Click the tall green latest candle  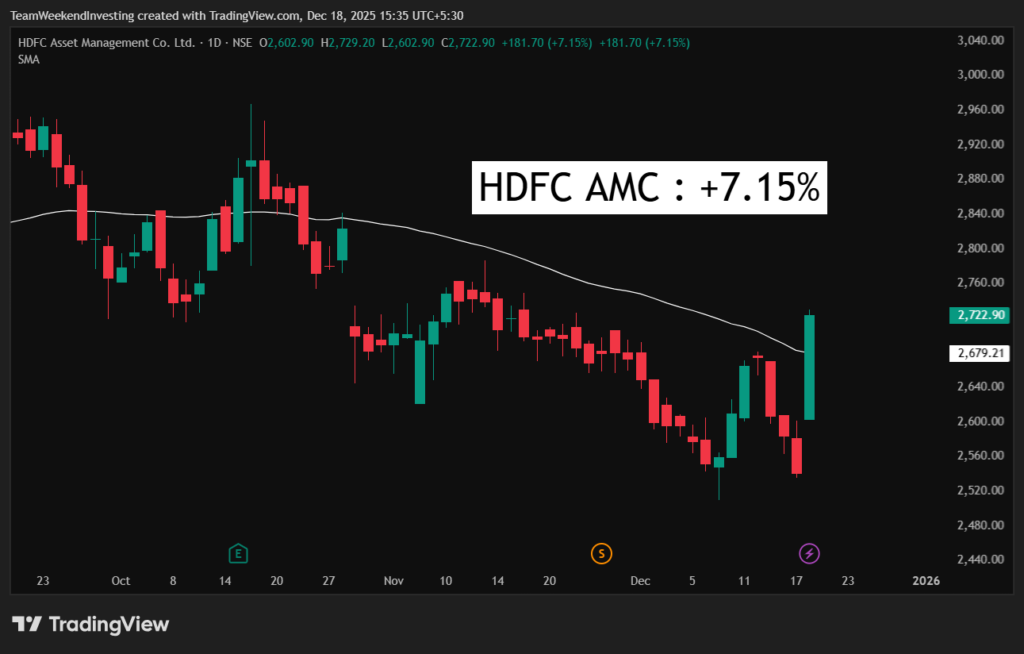point(809,367)
